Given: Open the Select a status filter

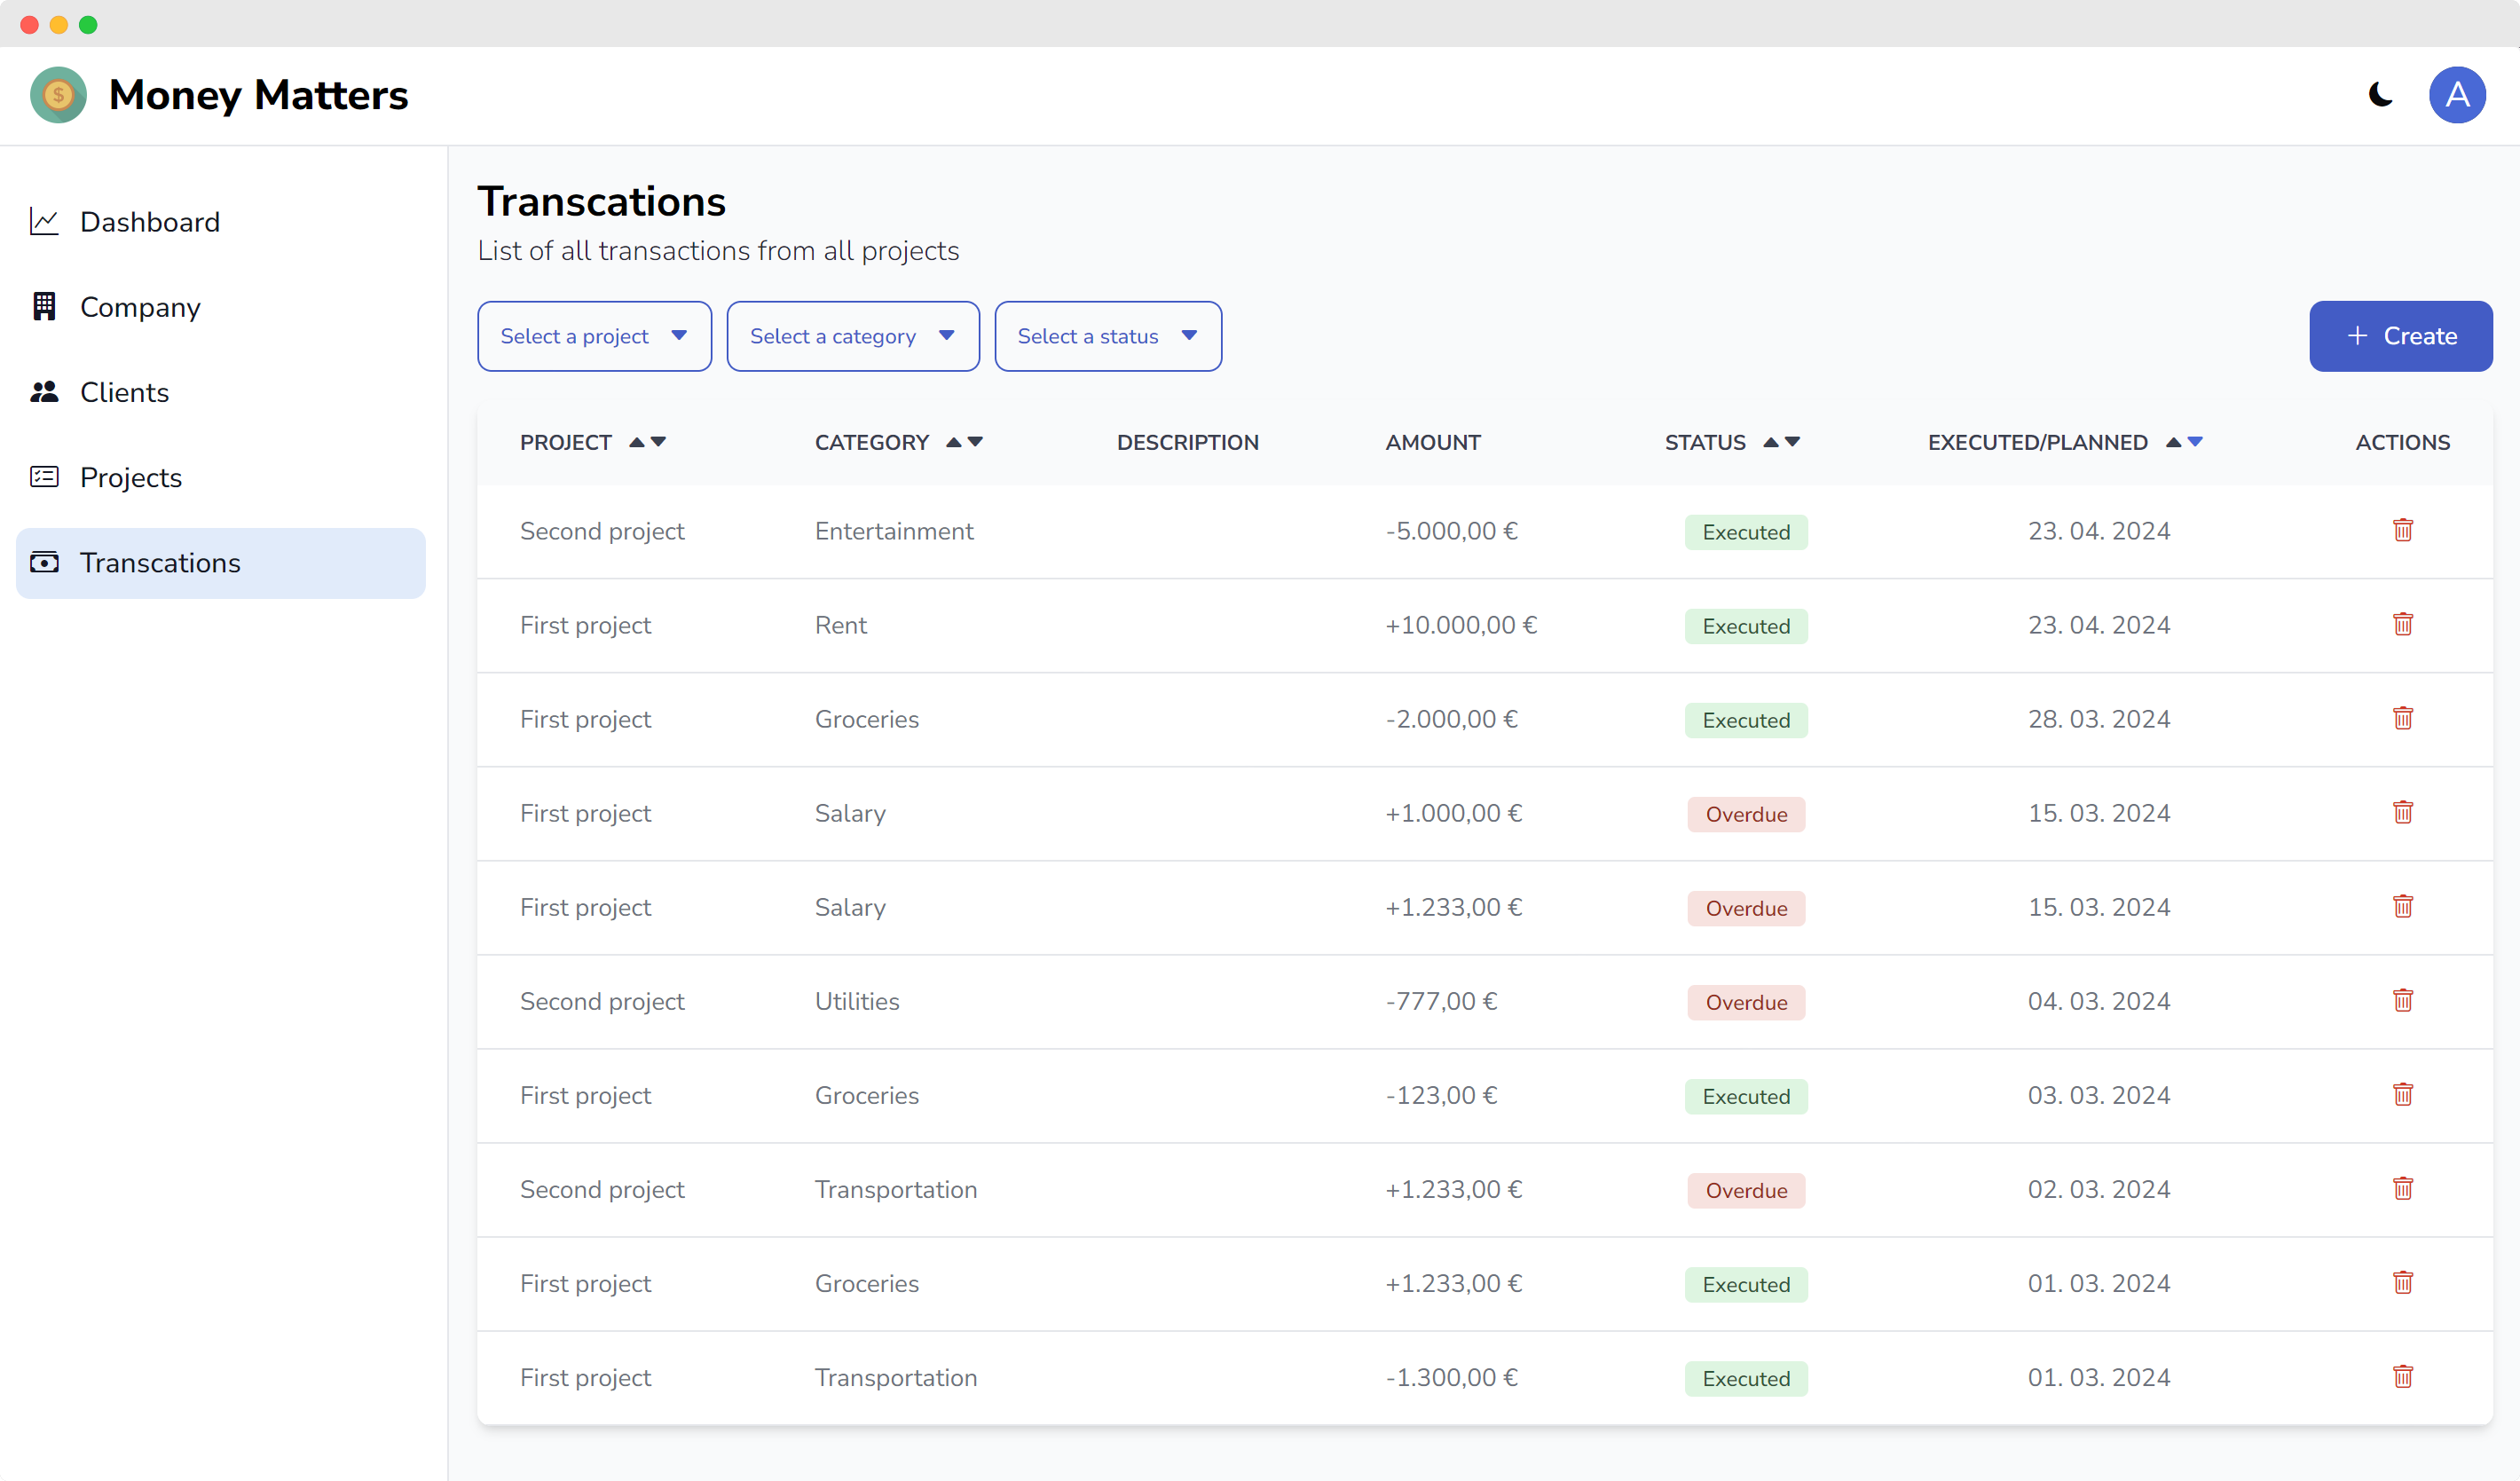Looking at the screenshot, I should [1107, 336].
